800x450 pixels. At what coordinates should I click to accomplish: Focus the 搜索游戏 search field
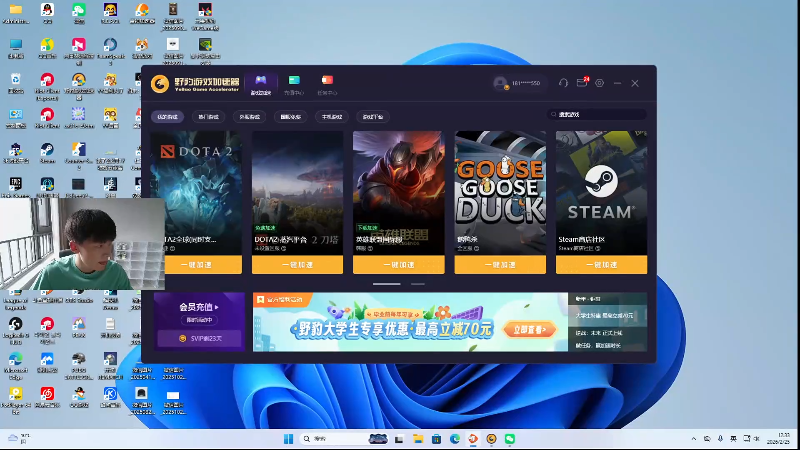[x=597, y=114]
